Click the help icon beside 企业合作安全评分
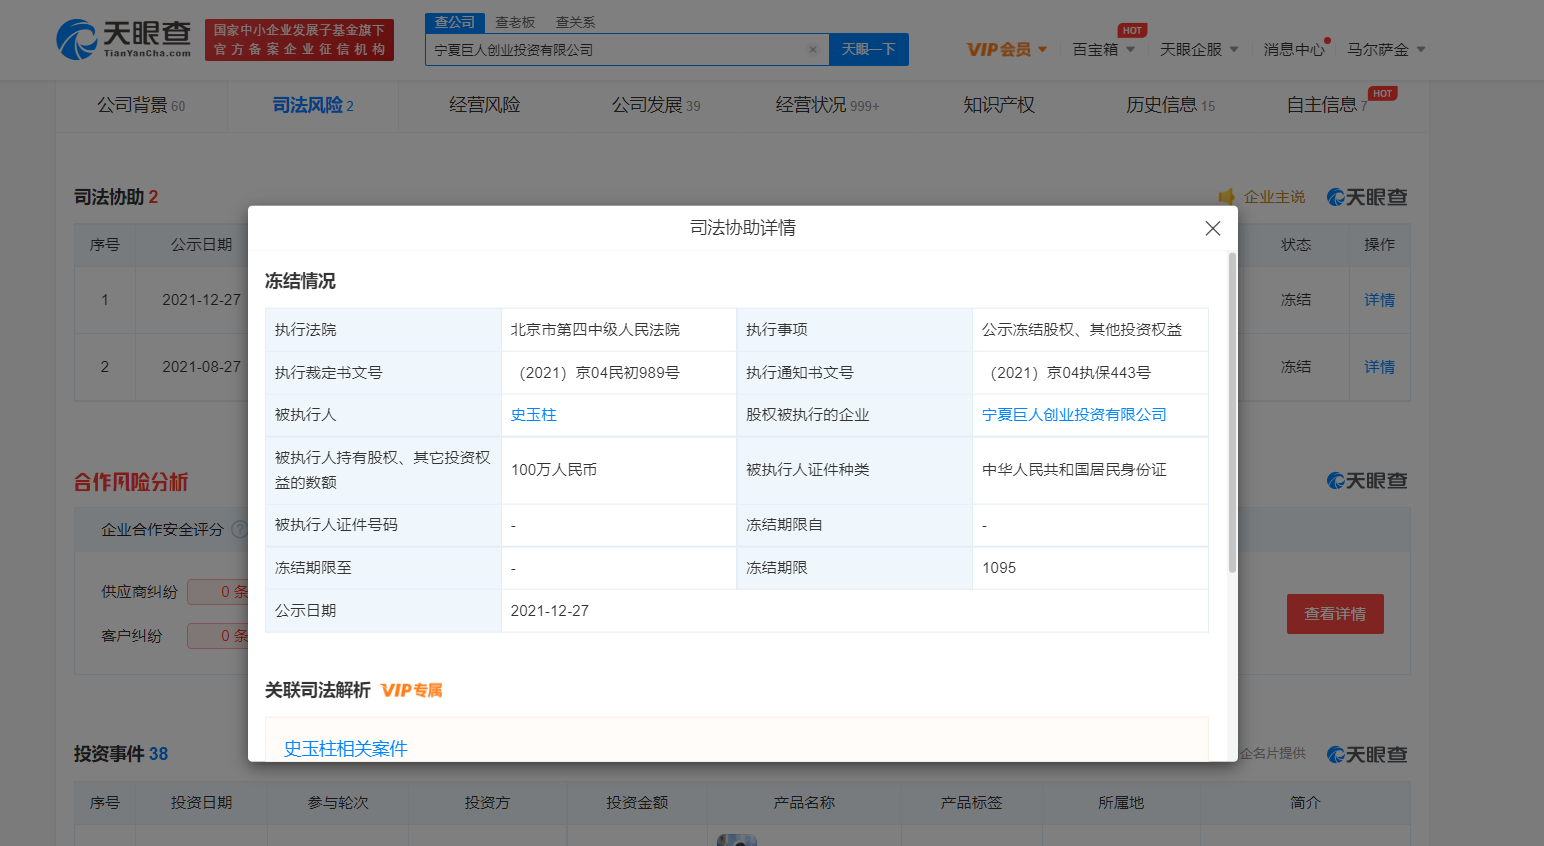Viewport: 1544px width, 846px height. point(238,528)
